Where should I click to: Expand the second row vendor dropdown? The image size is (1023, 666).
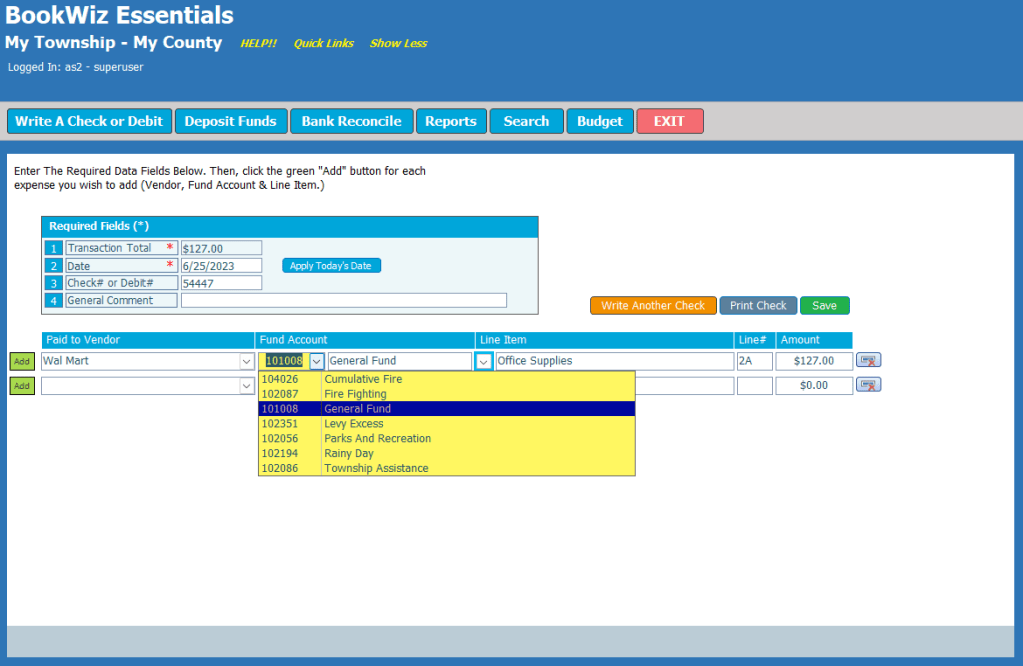point(246,386)
